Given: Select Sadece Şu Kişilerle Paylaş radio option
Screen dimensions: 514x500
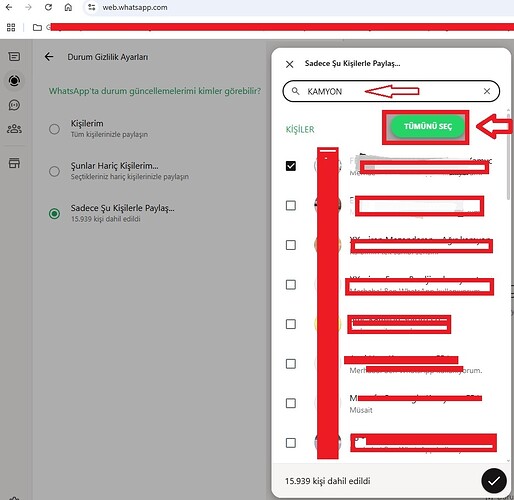Looking at the screenshot, I should pyautogui.click(x=54, y=213).
